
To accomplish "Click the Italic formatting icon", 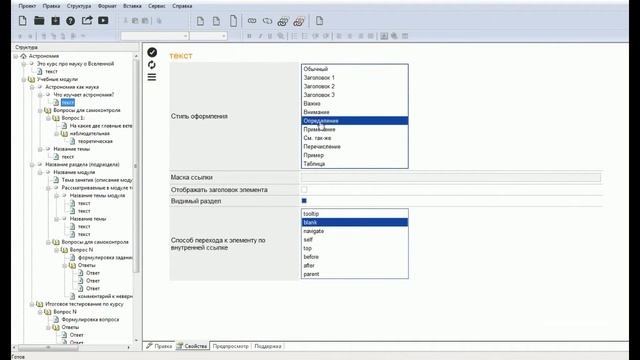I will click(x=260, y=36).
